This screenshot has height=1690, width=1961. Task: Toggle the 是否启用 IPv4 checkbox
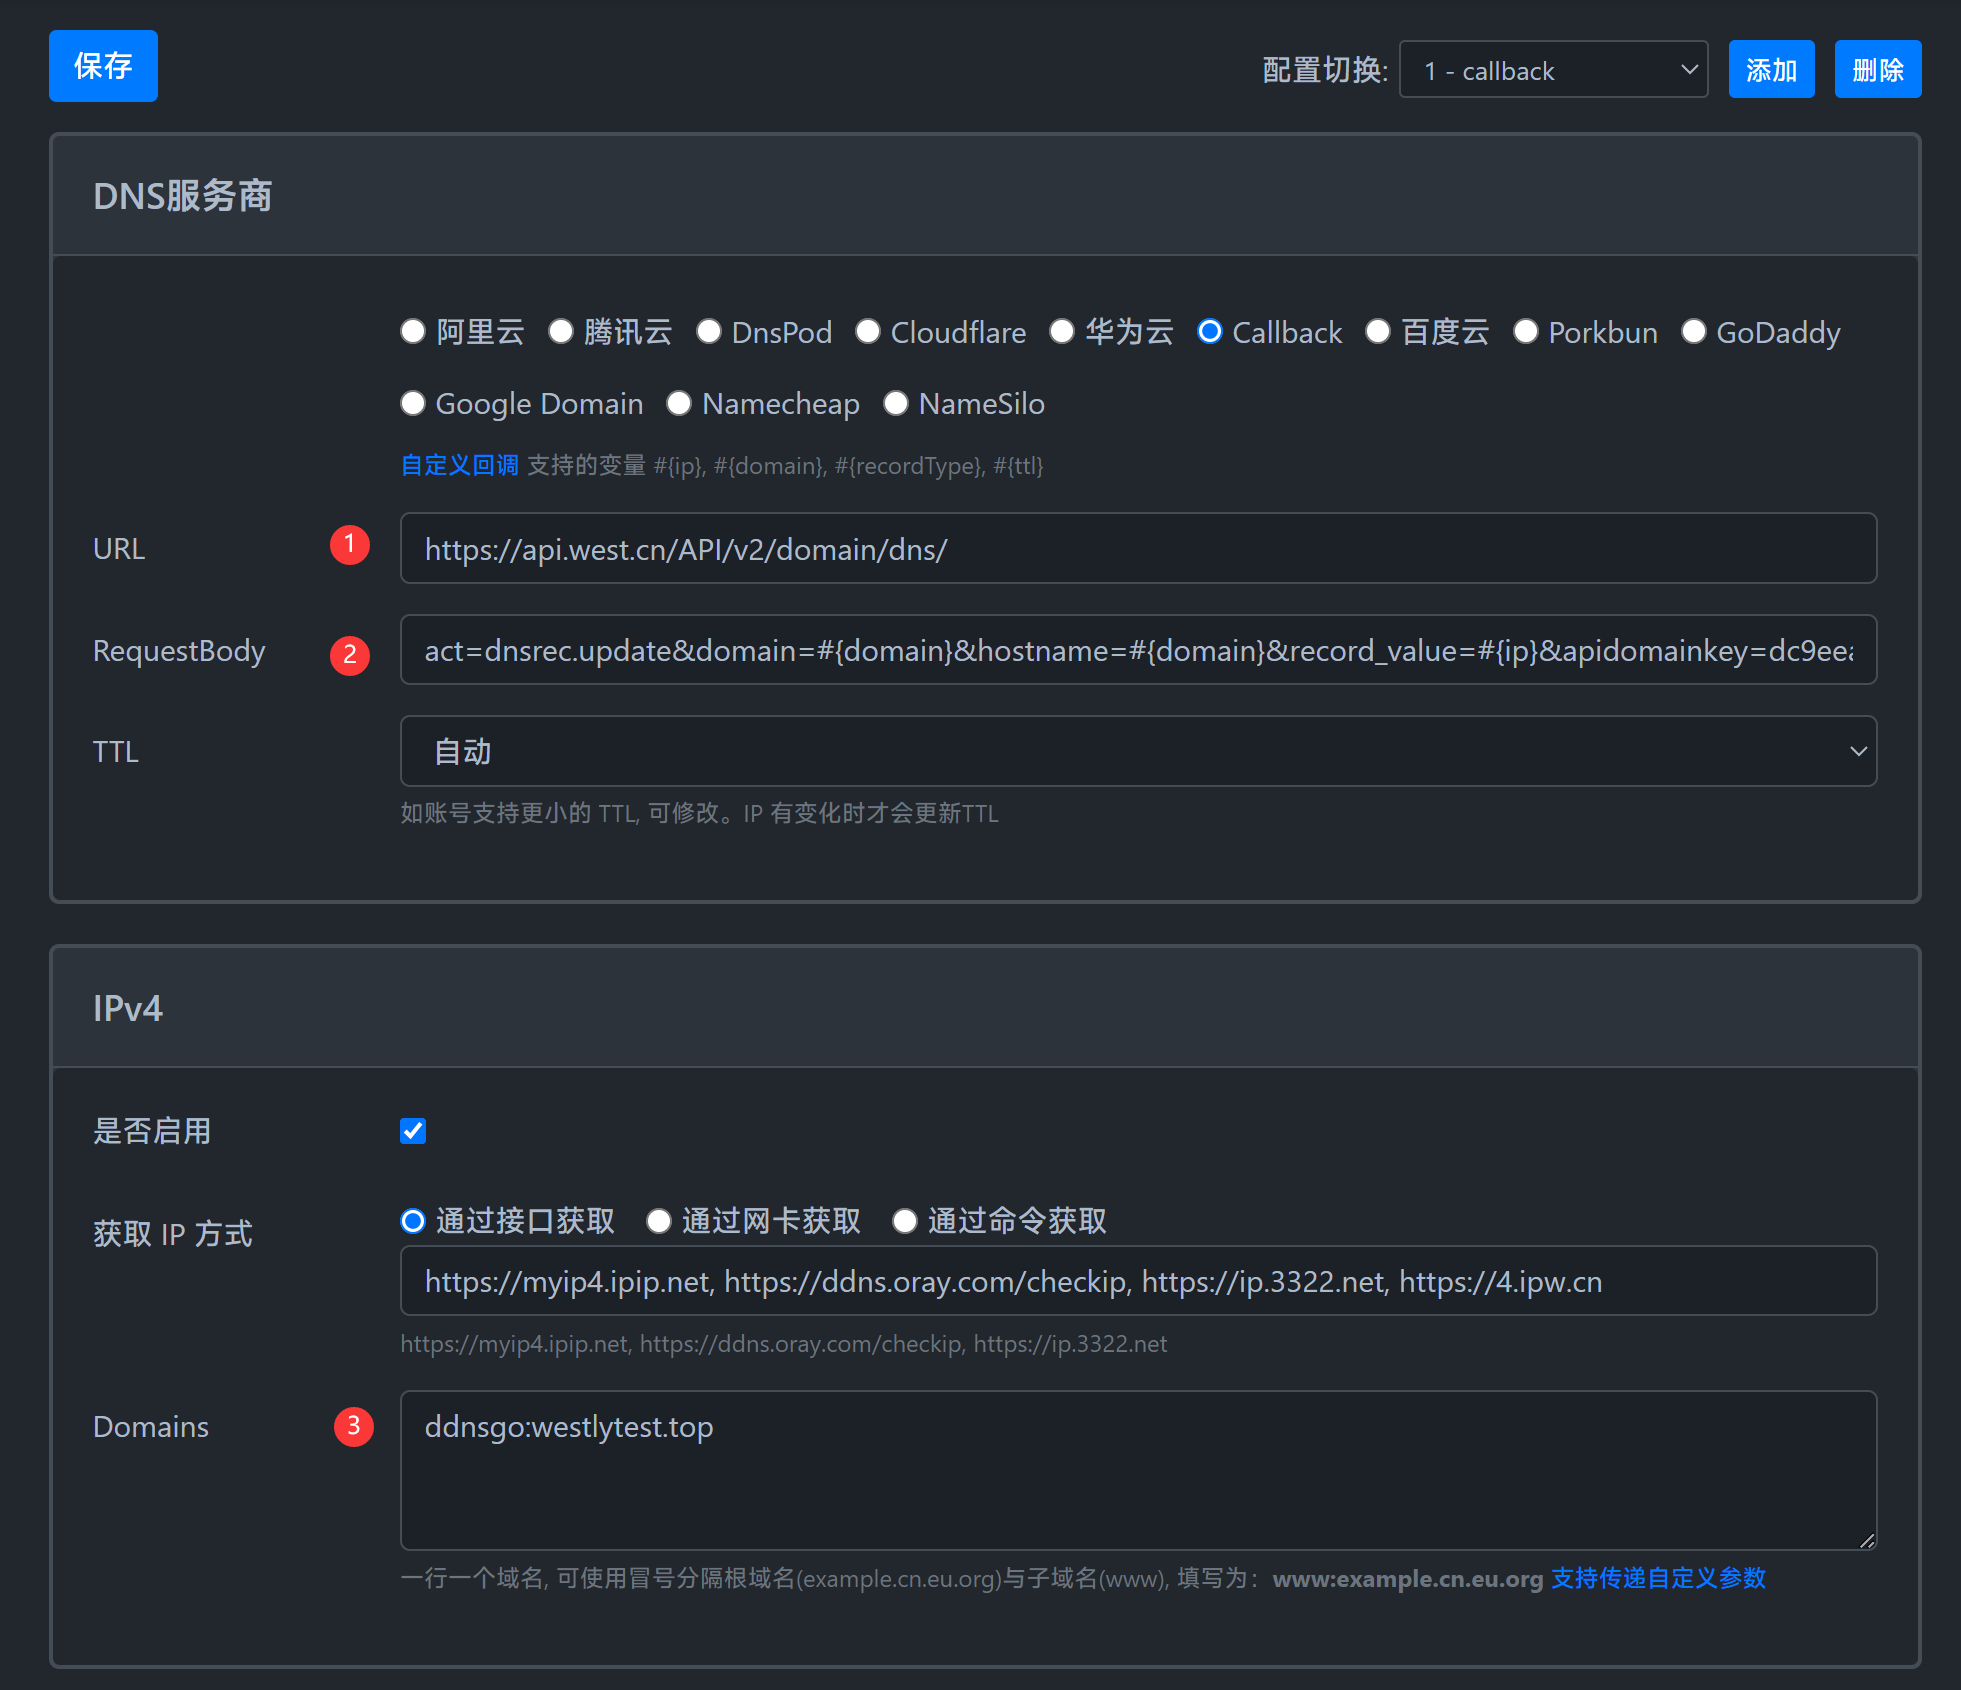click(413, 1131)
